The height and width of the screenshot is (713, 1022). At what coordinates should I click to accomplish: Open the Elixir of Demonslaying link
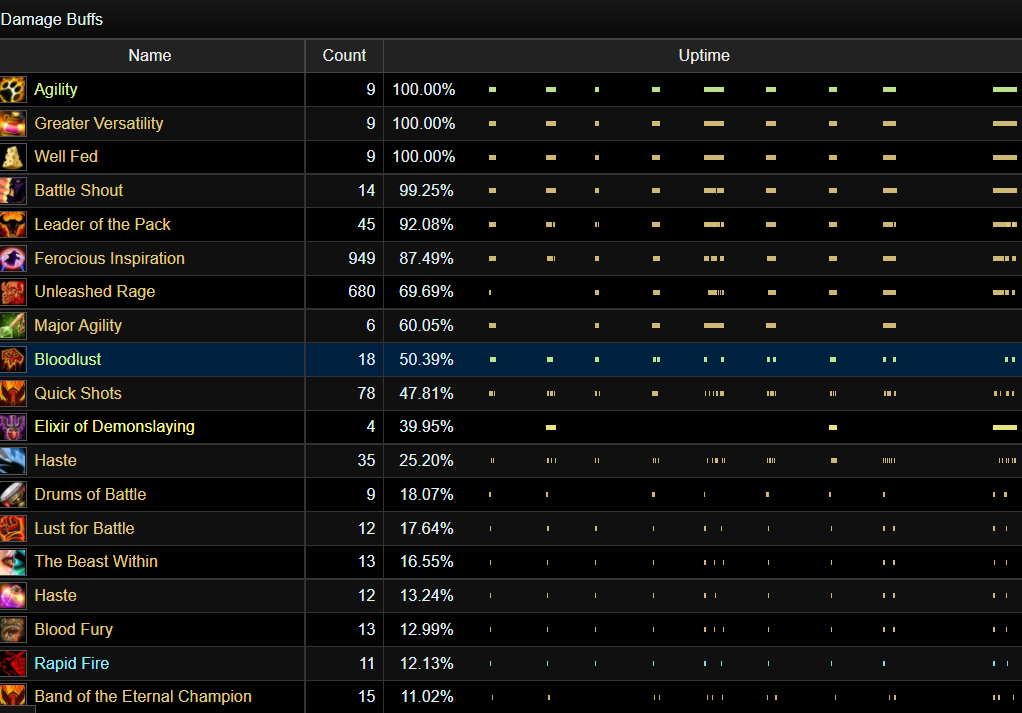coord(115,427)
